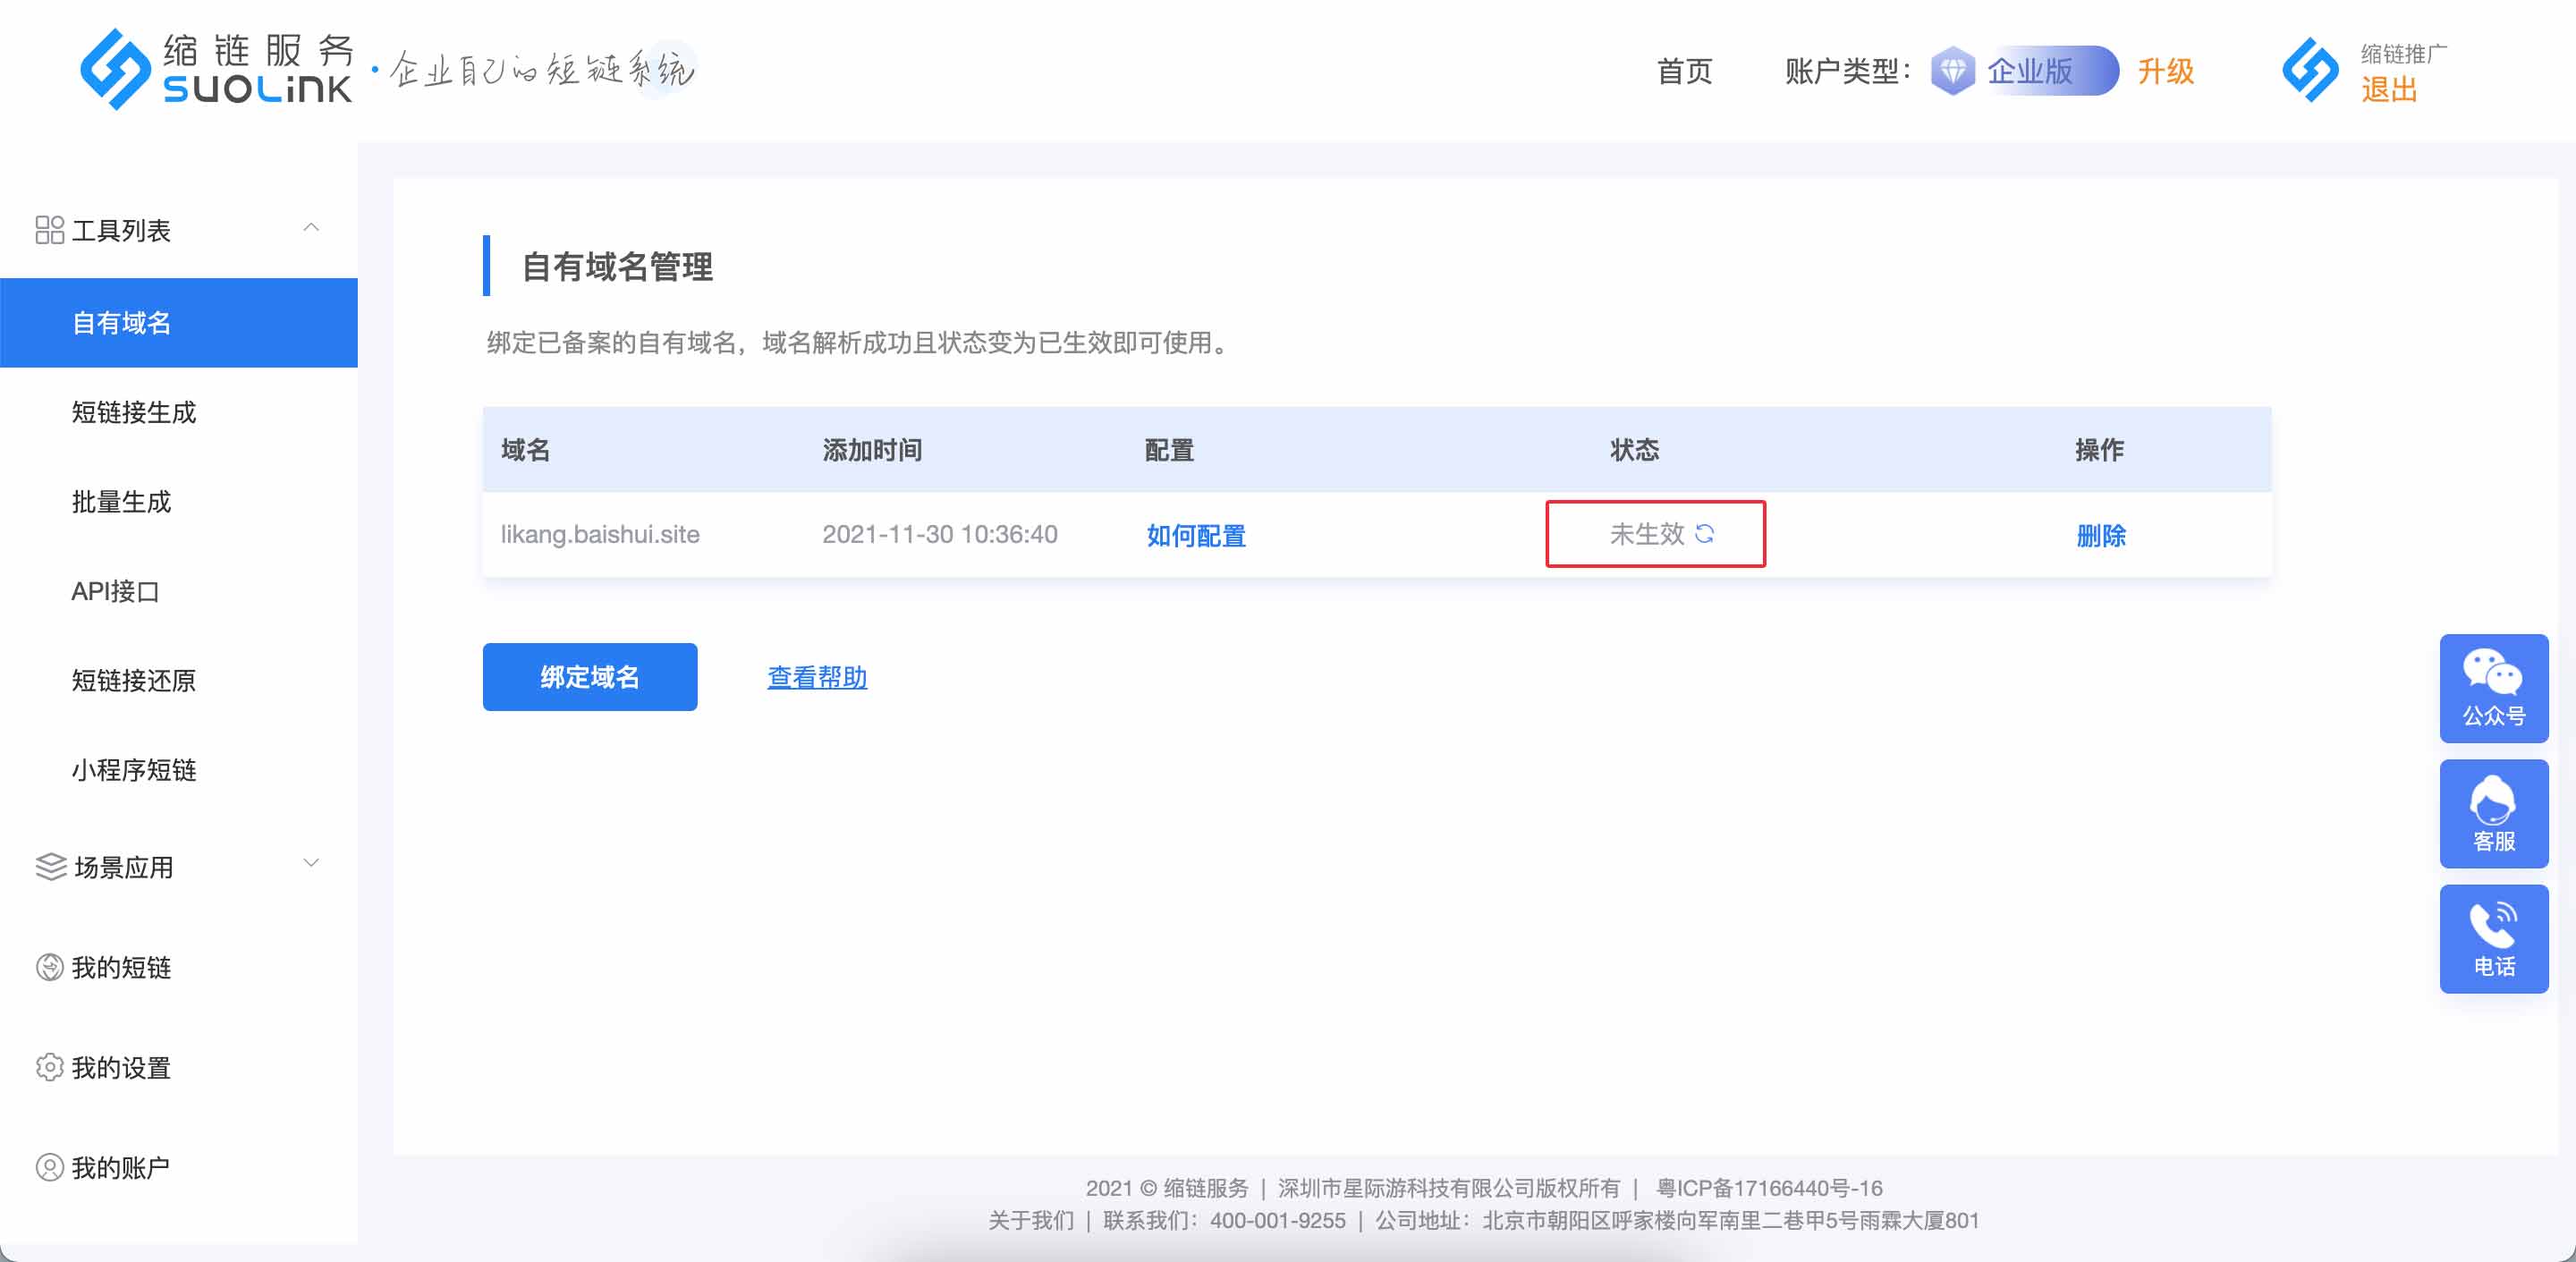Click 删除 for likang.baishui.site
Screen dimensions: 2576x1262
pos(2101,535)
